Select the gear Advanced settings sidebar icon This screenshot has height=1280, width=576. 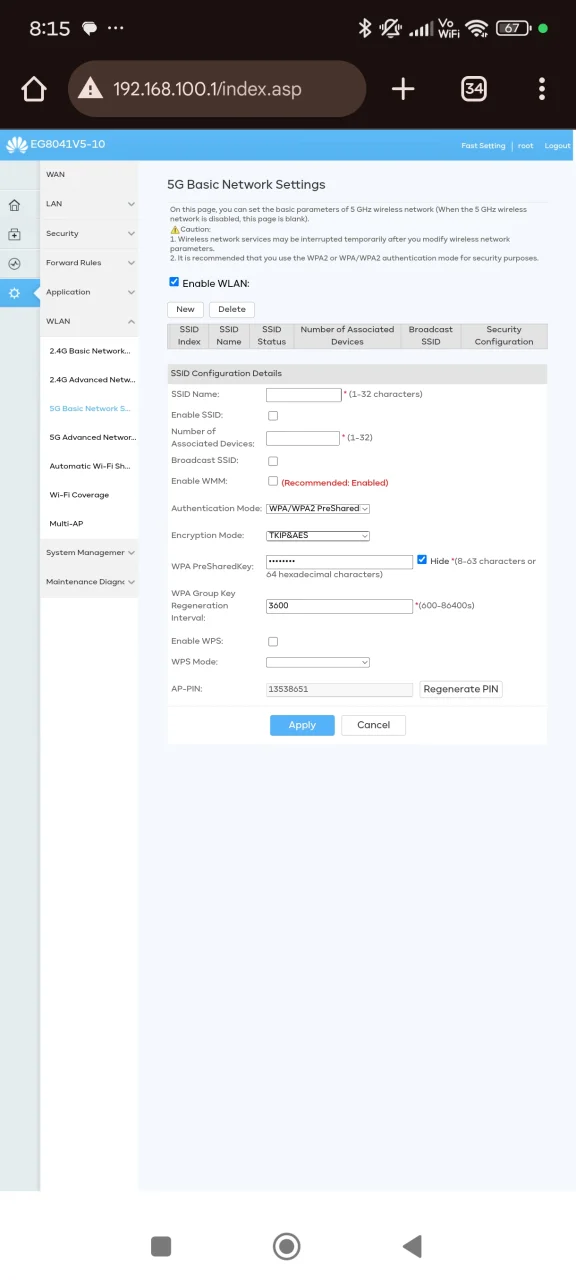[14, 293]
